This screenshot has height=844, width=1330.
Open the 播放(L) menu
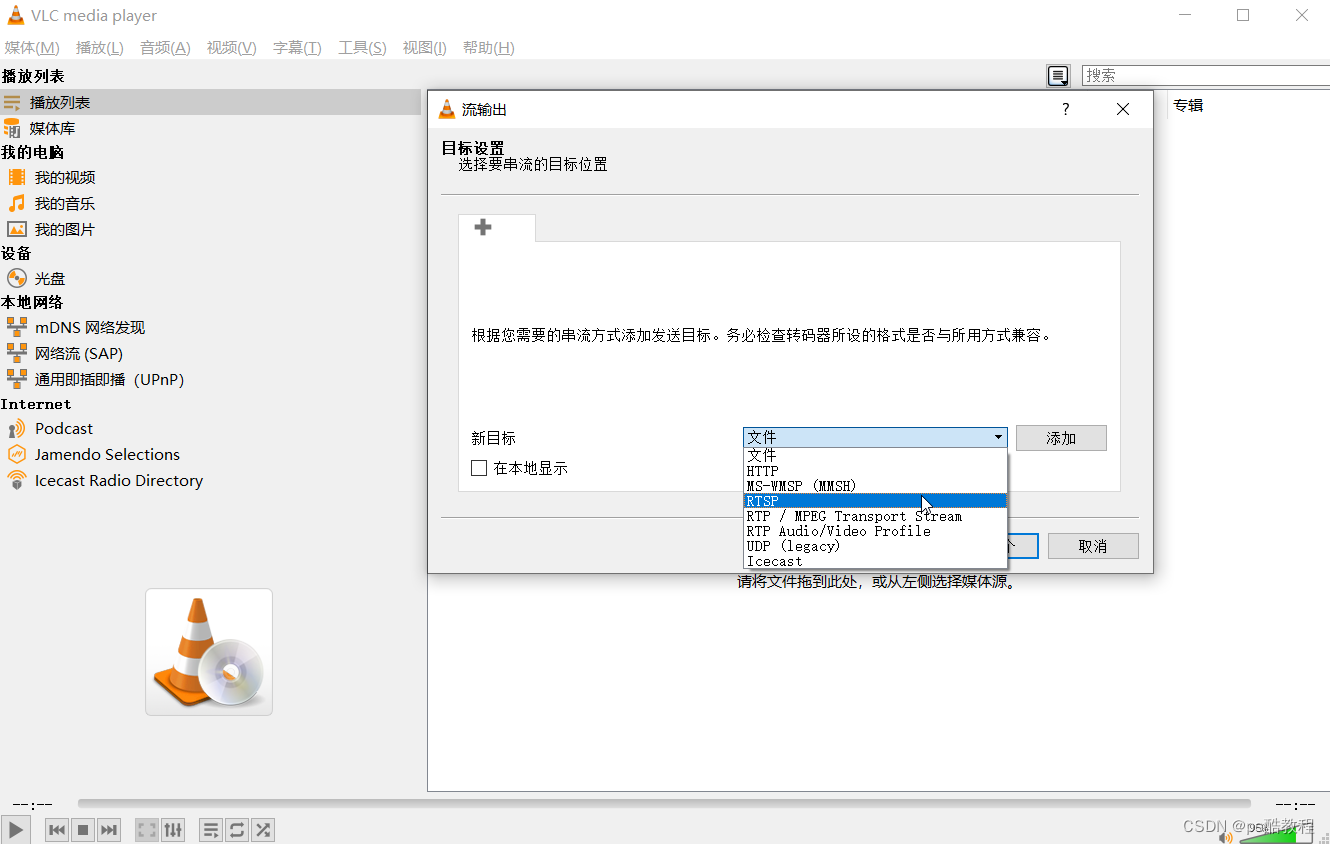pyautogui.click(x=100, y=48)
